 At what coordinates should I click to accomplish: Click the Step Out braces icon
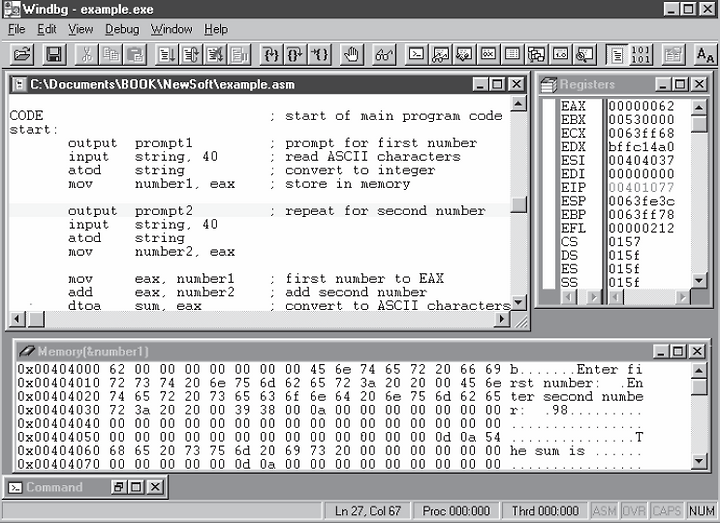click(x=320, y=55)
